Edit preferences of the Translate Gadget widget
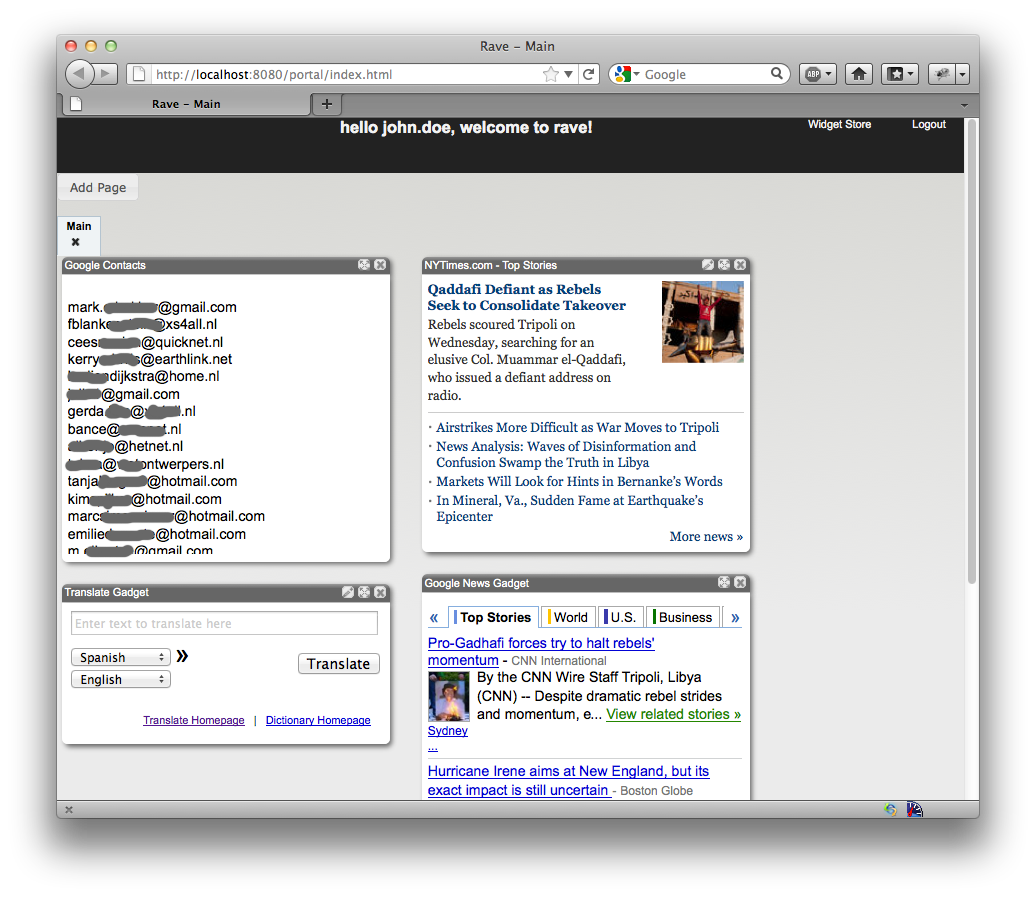 click(x=348, y=592)
